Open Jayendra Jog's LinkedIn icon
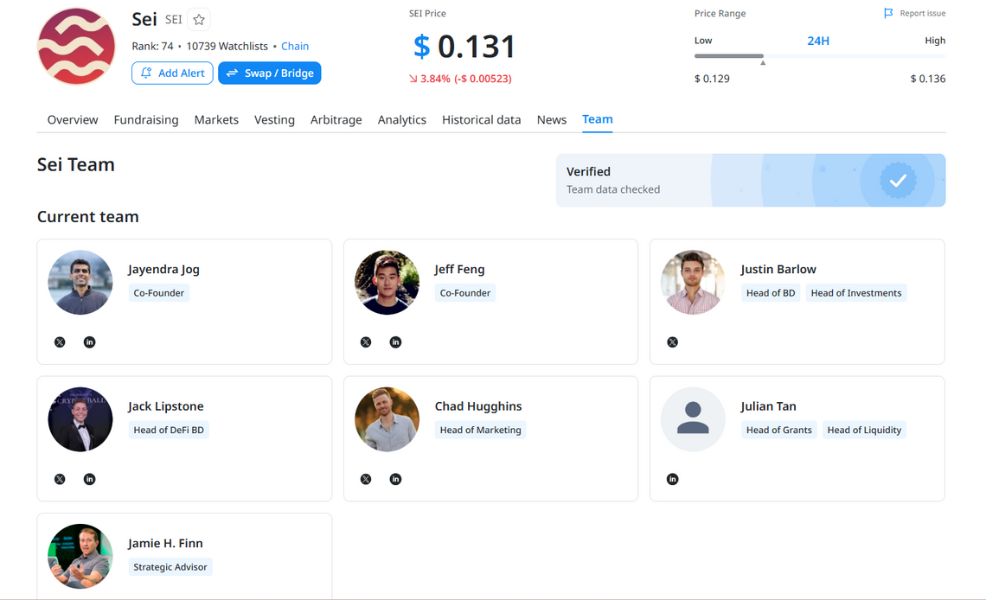This screenshot has width=1000, height=600. 89,342
